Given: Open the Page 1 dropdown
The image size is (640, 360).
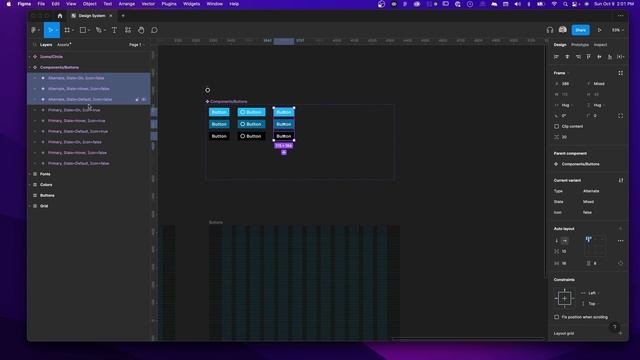Looking at the screenshot, I should pyautogui.click(x=137, y=45).
